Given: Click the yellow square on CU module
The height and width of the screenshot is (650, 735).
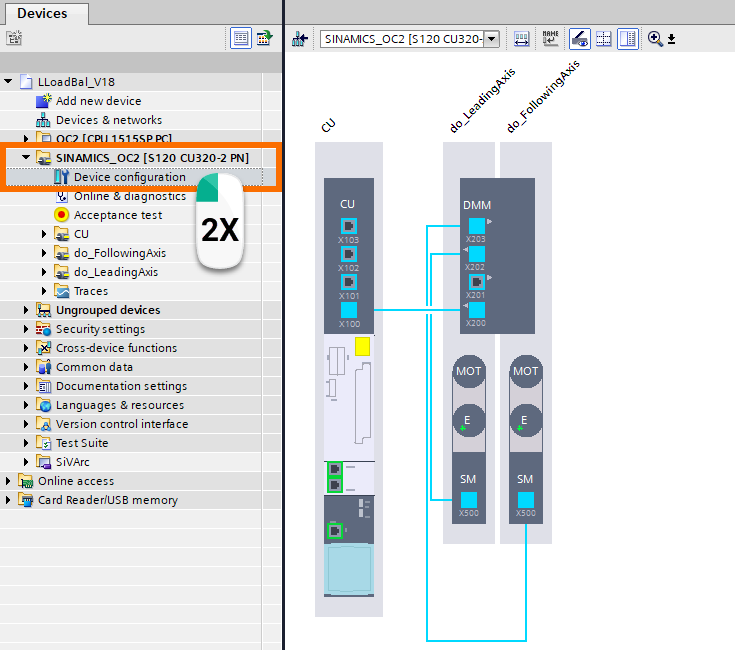Looking at the screenshot, I should 362,346.
